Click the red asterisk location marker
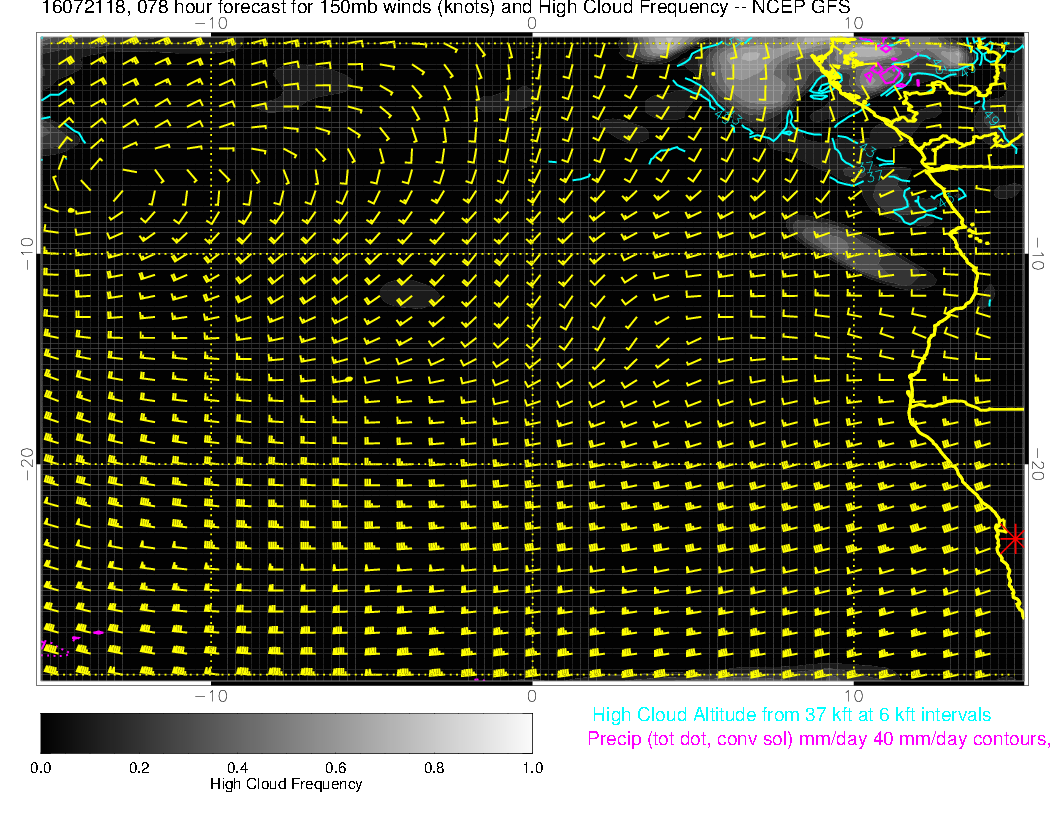 coord(1012,539)
